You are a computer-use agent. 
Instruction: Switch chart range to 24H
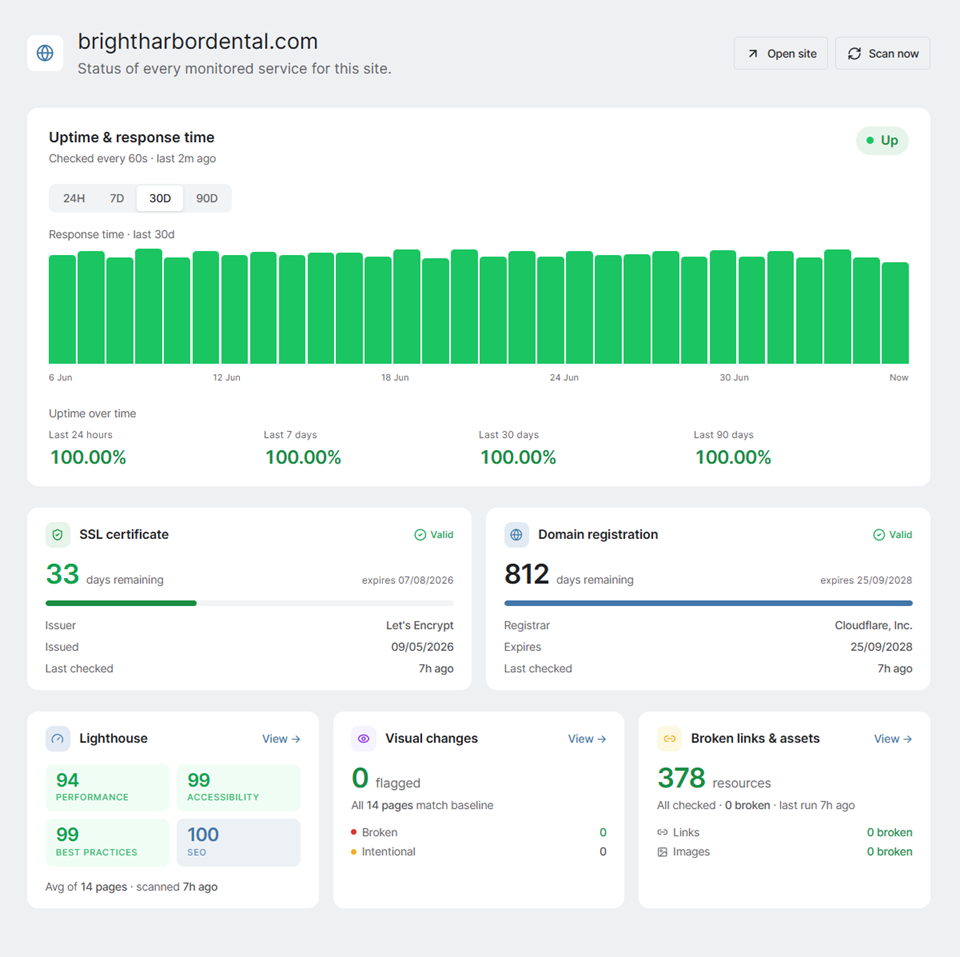[74, 198]
